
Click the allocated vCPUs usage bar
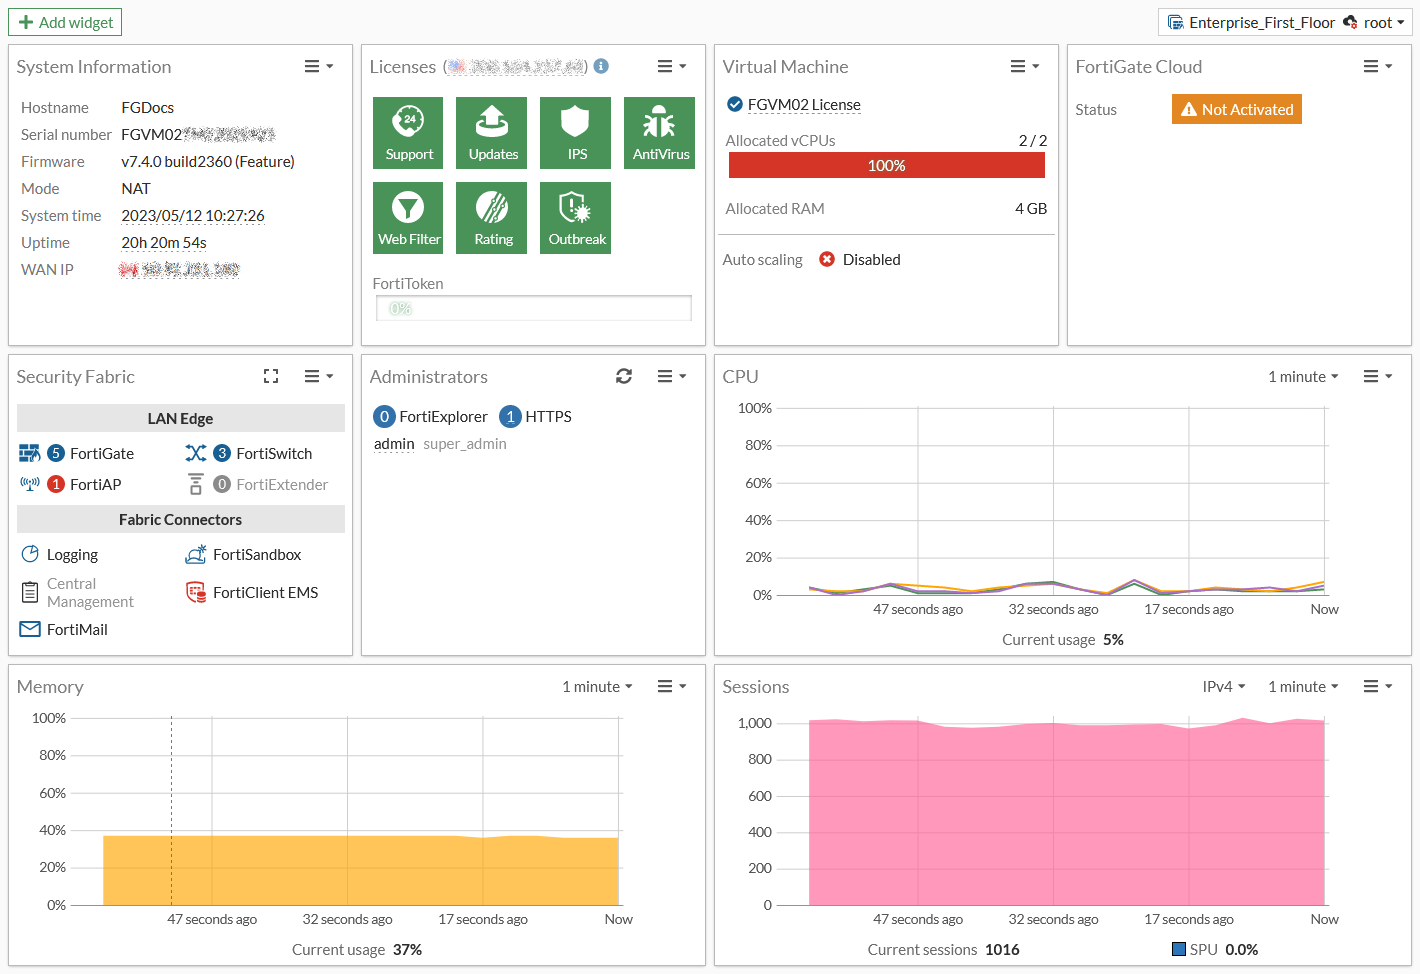[x=886, y=165]
